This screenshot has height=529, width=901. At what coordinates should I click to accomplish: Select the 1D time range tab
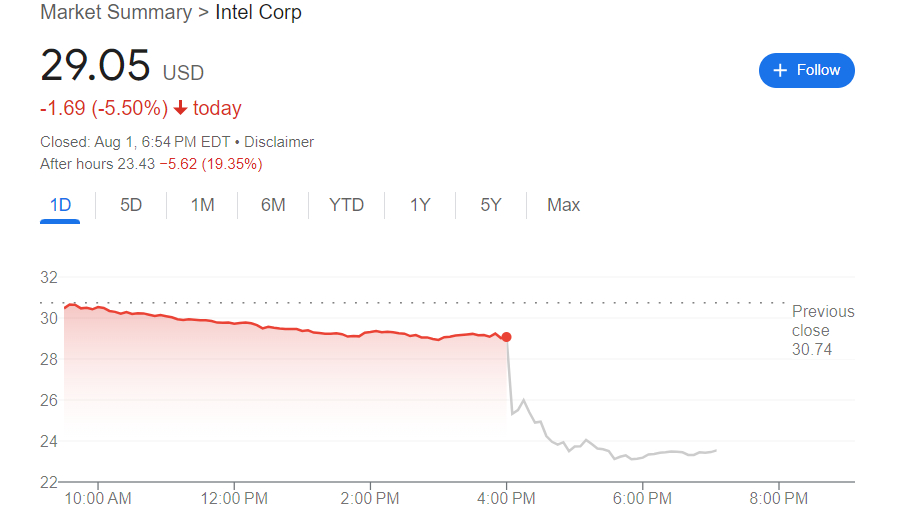[x=61, y=205]
